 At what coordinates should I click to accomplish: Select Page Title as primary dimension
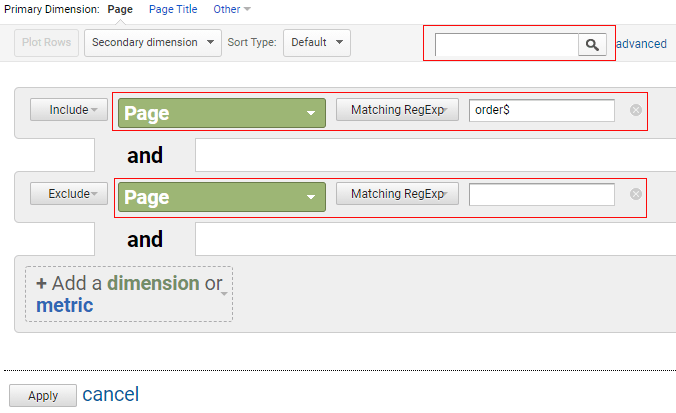coord(173,9)
